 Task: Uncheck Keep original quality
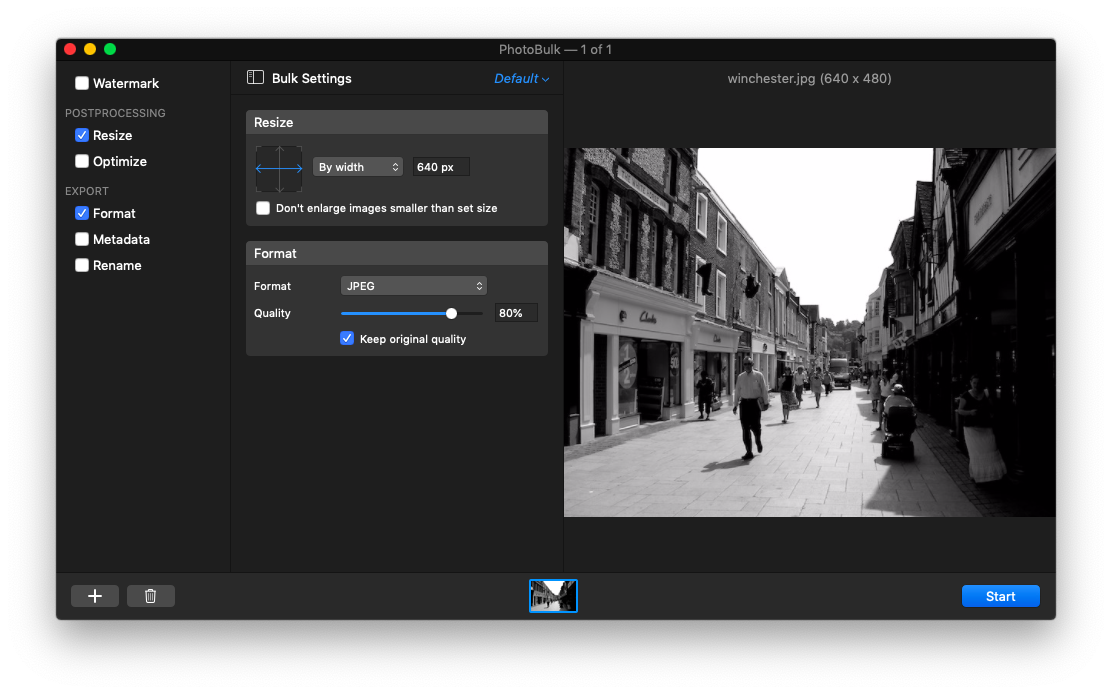click(347, 339)
